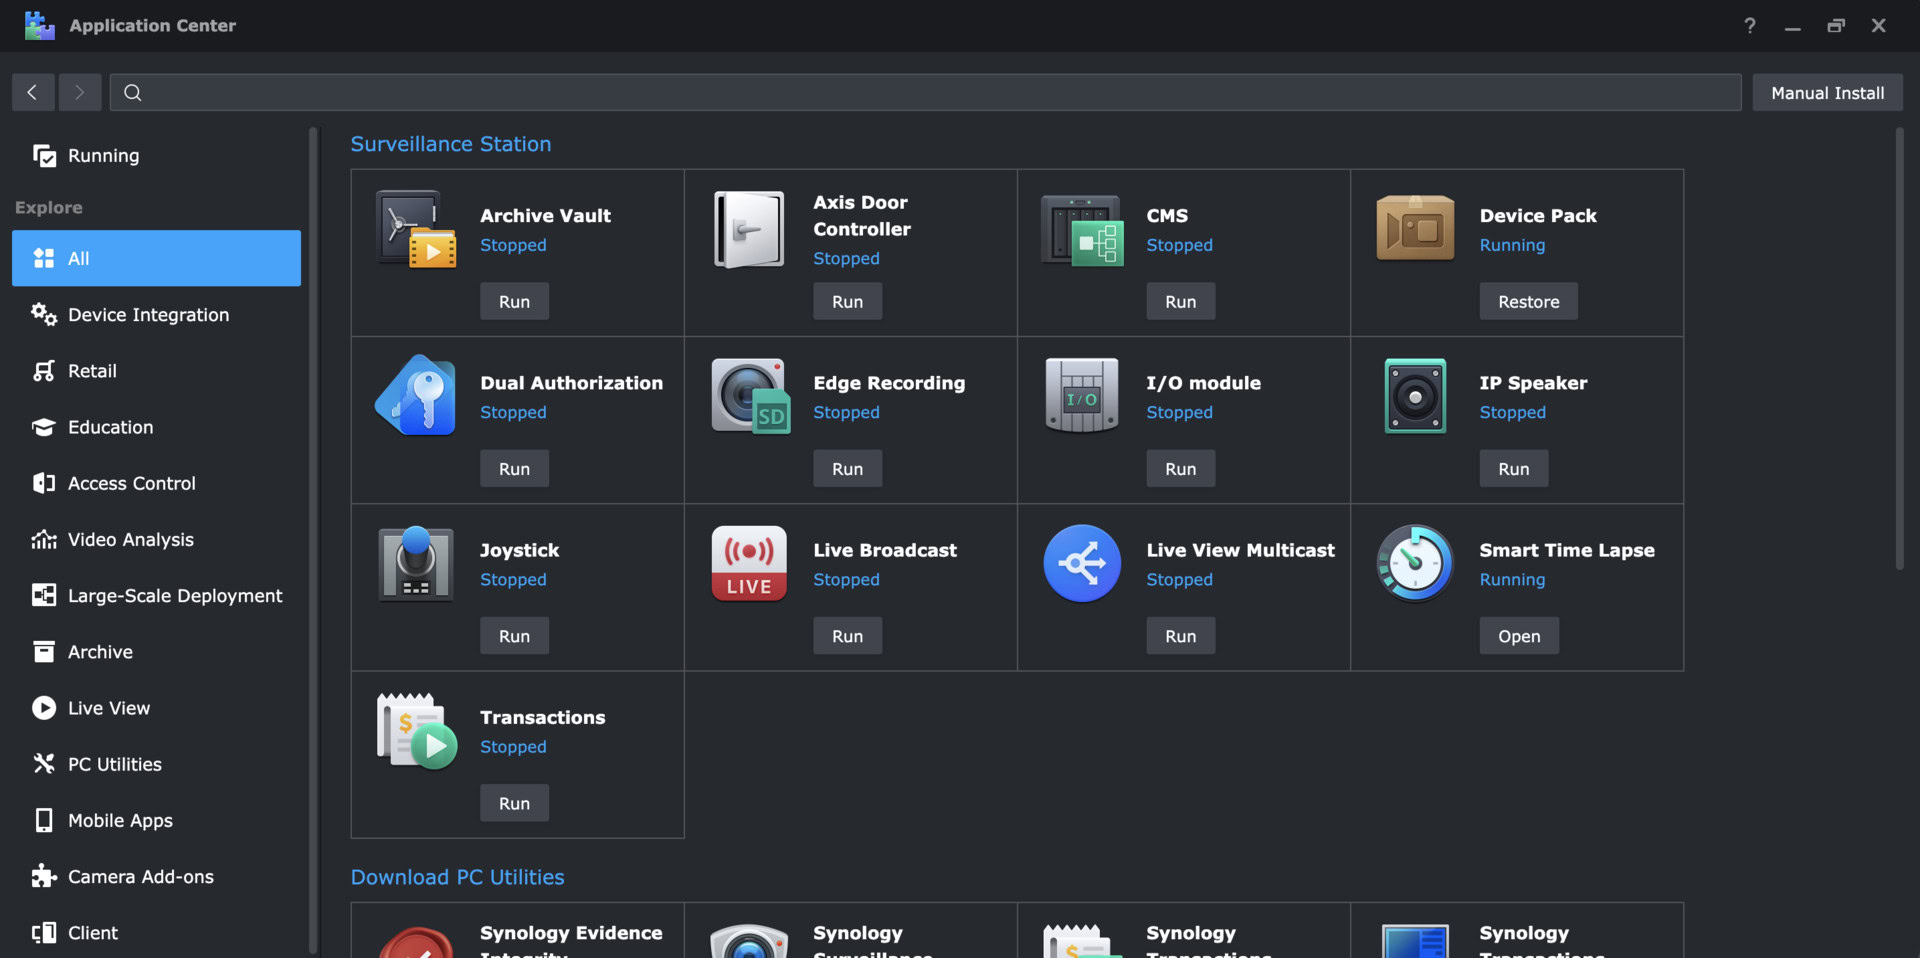Click the main content vertical scrollbar
Image resolution: width=1920 pixels, height=958 pixels.
(x=1899, y=348)
